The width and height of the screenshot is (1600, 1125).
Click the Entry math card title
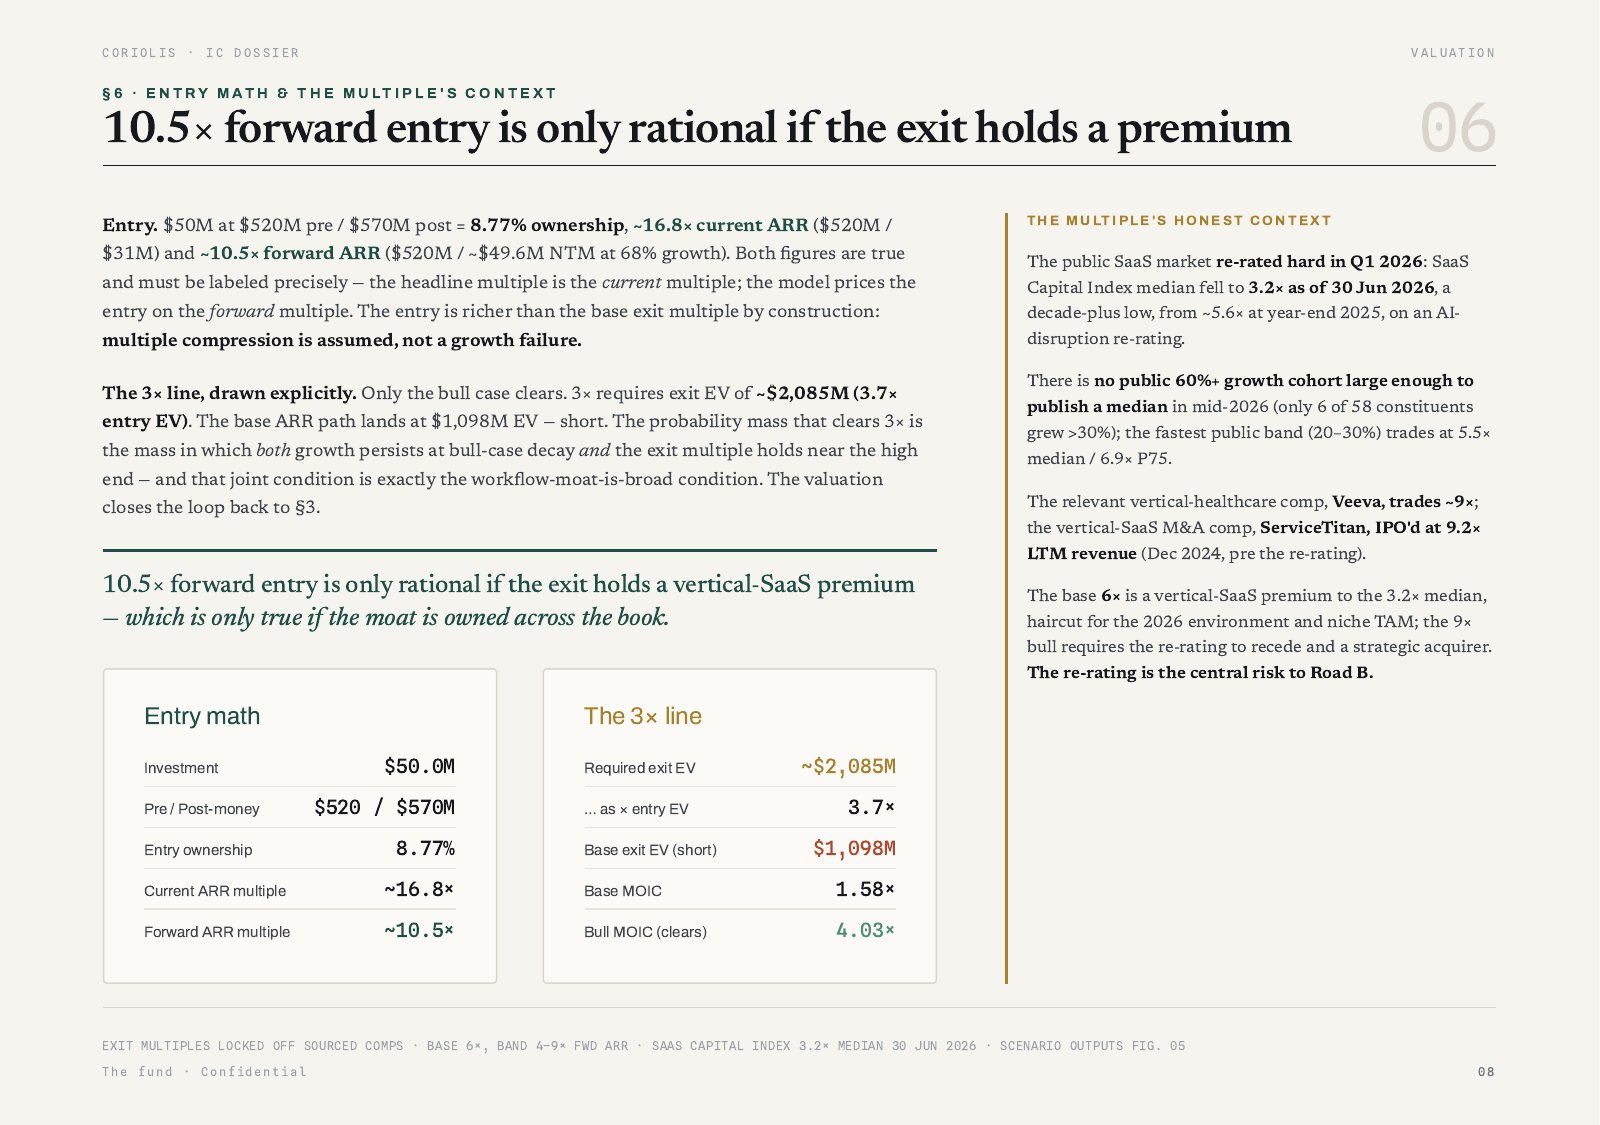coord(202,716)
